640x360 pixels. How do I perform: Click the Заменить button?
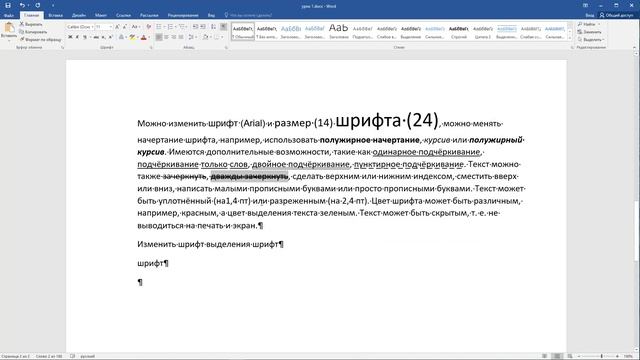[589, 32]
